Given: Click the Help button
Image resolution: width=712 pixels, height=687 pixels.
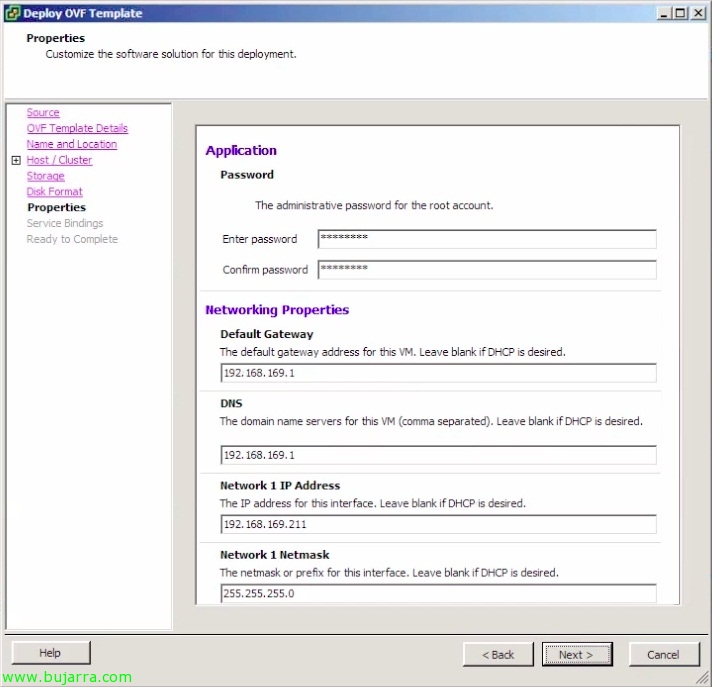Looking at the screenshot, I should [x=51, y=653].
